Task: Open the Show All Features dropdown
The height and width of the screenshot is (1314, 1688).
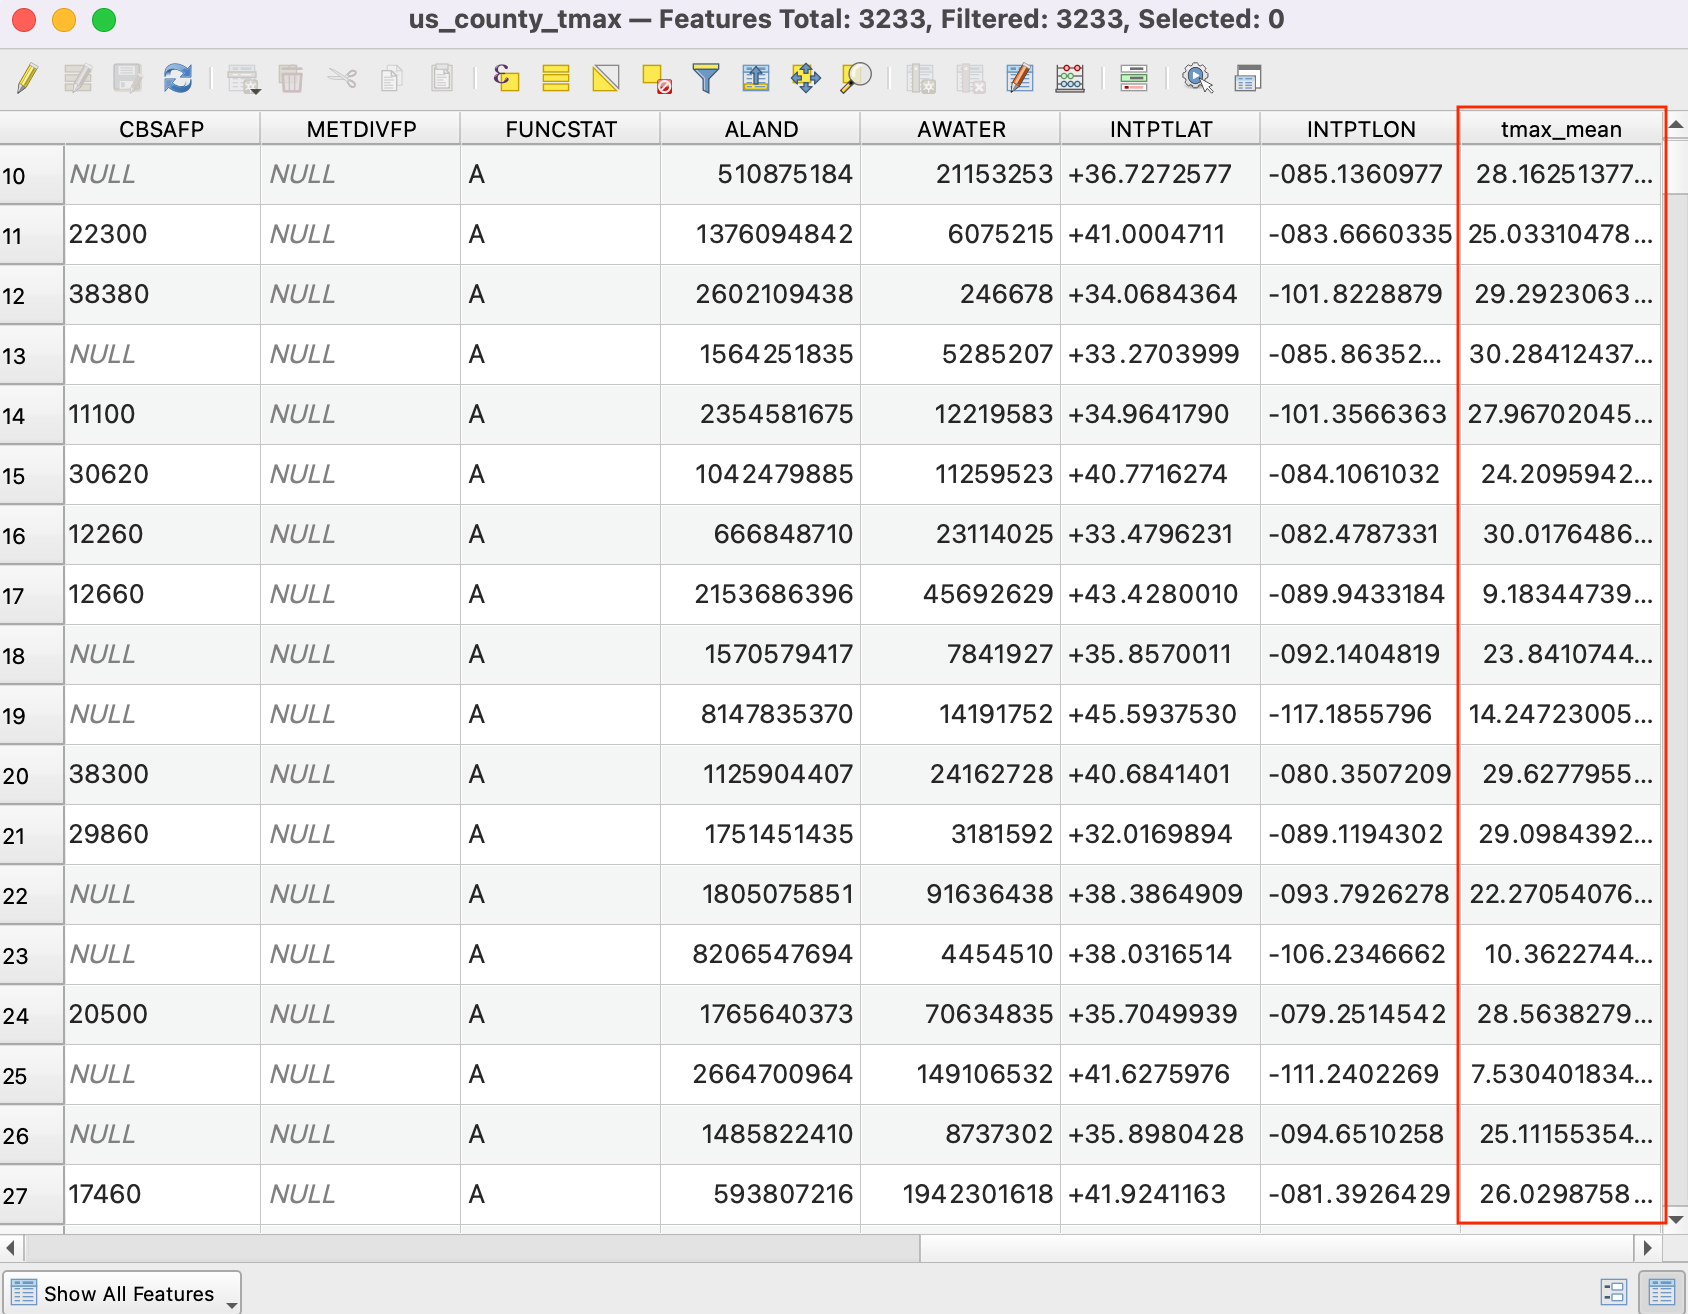Action: point(122,1293)
